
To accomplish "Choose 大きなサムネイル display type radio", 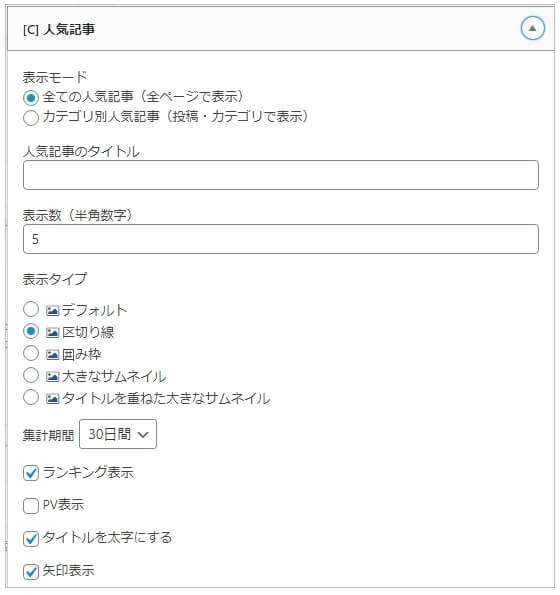I will [31, 375].
